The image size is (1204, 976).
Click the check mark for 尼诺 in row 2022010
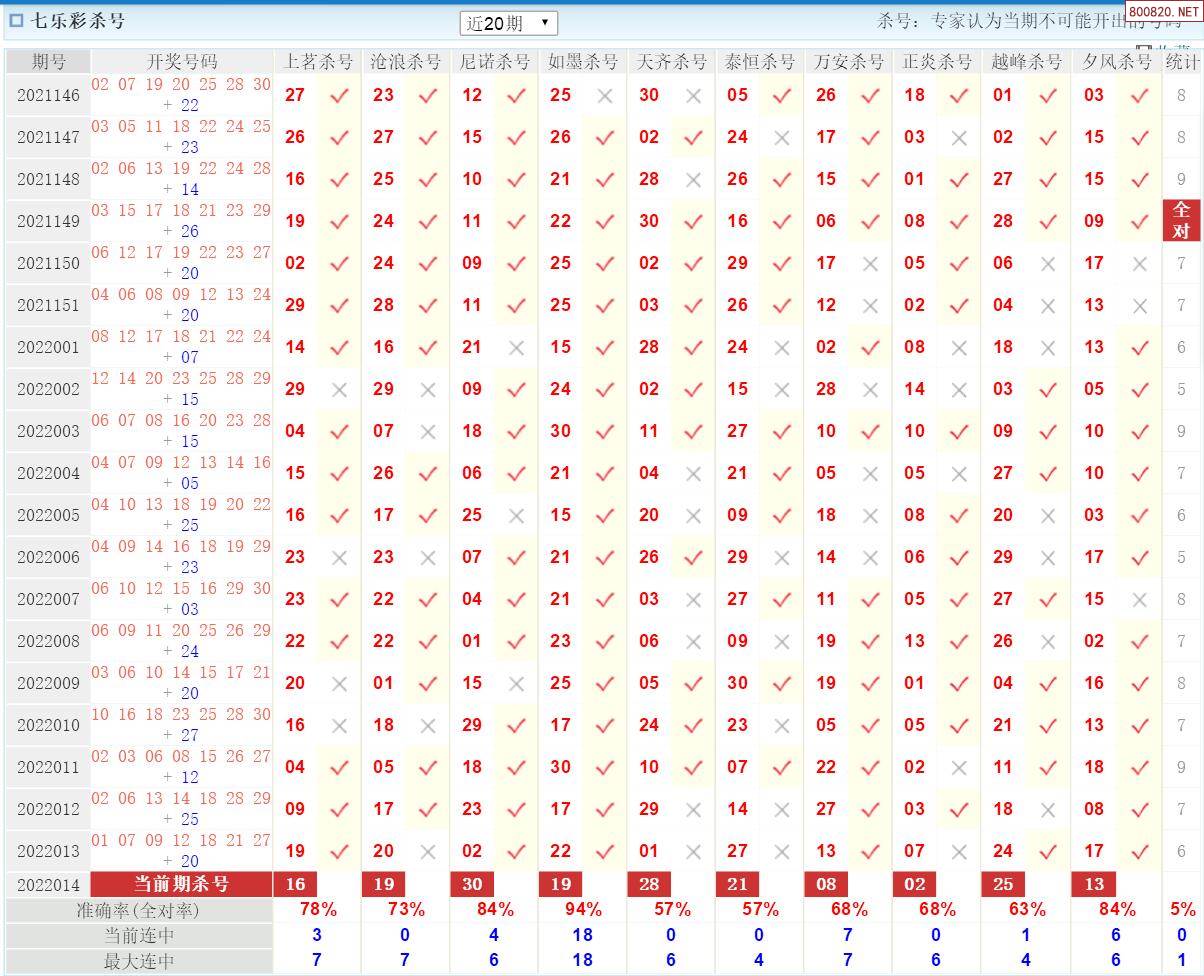coord(516,726)
